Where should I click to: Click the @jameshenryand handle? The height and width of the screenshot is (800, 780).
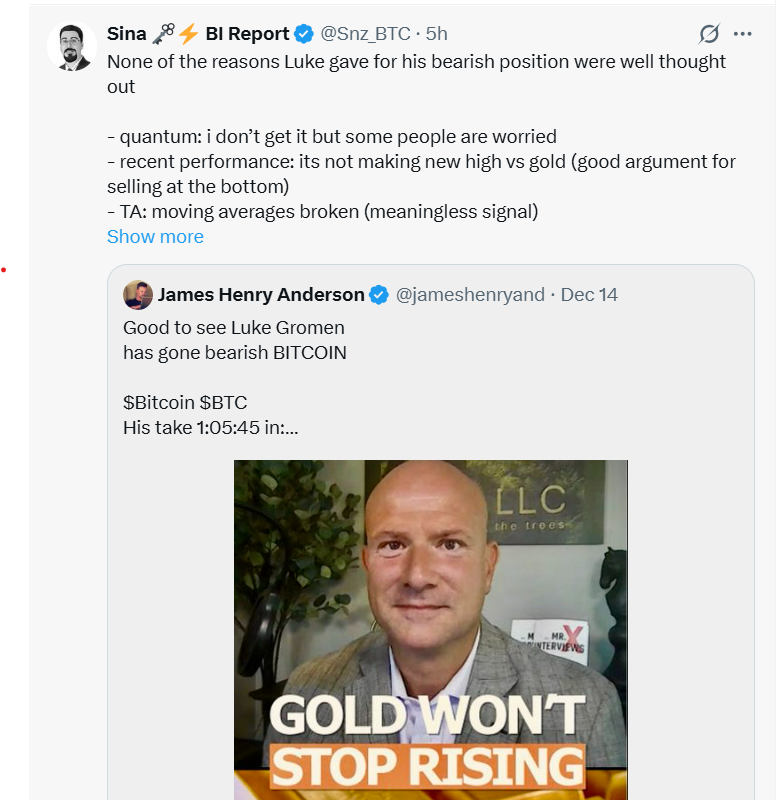click(470, 295)
